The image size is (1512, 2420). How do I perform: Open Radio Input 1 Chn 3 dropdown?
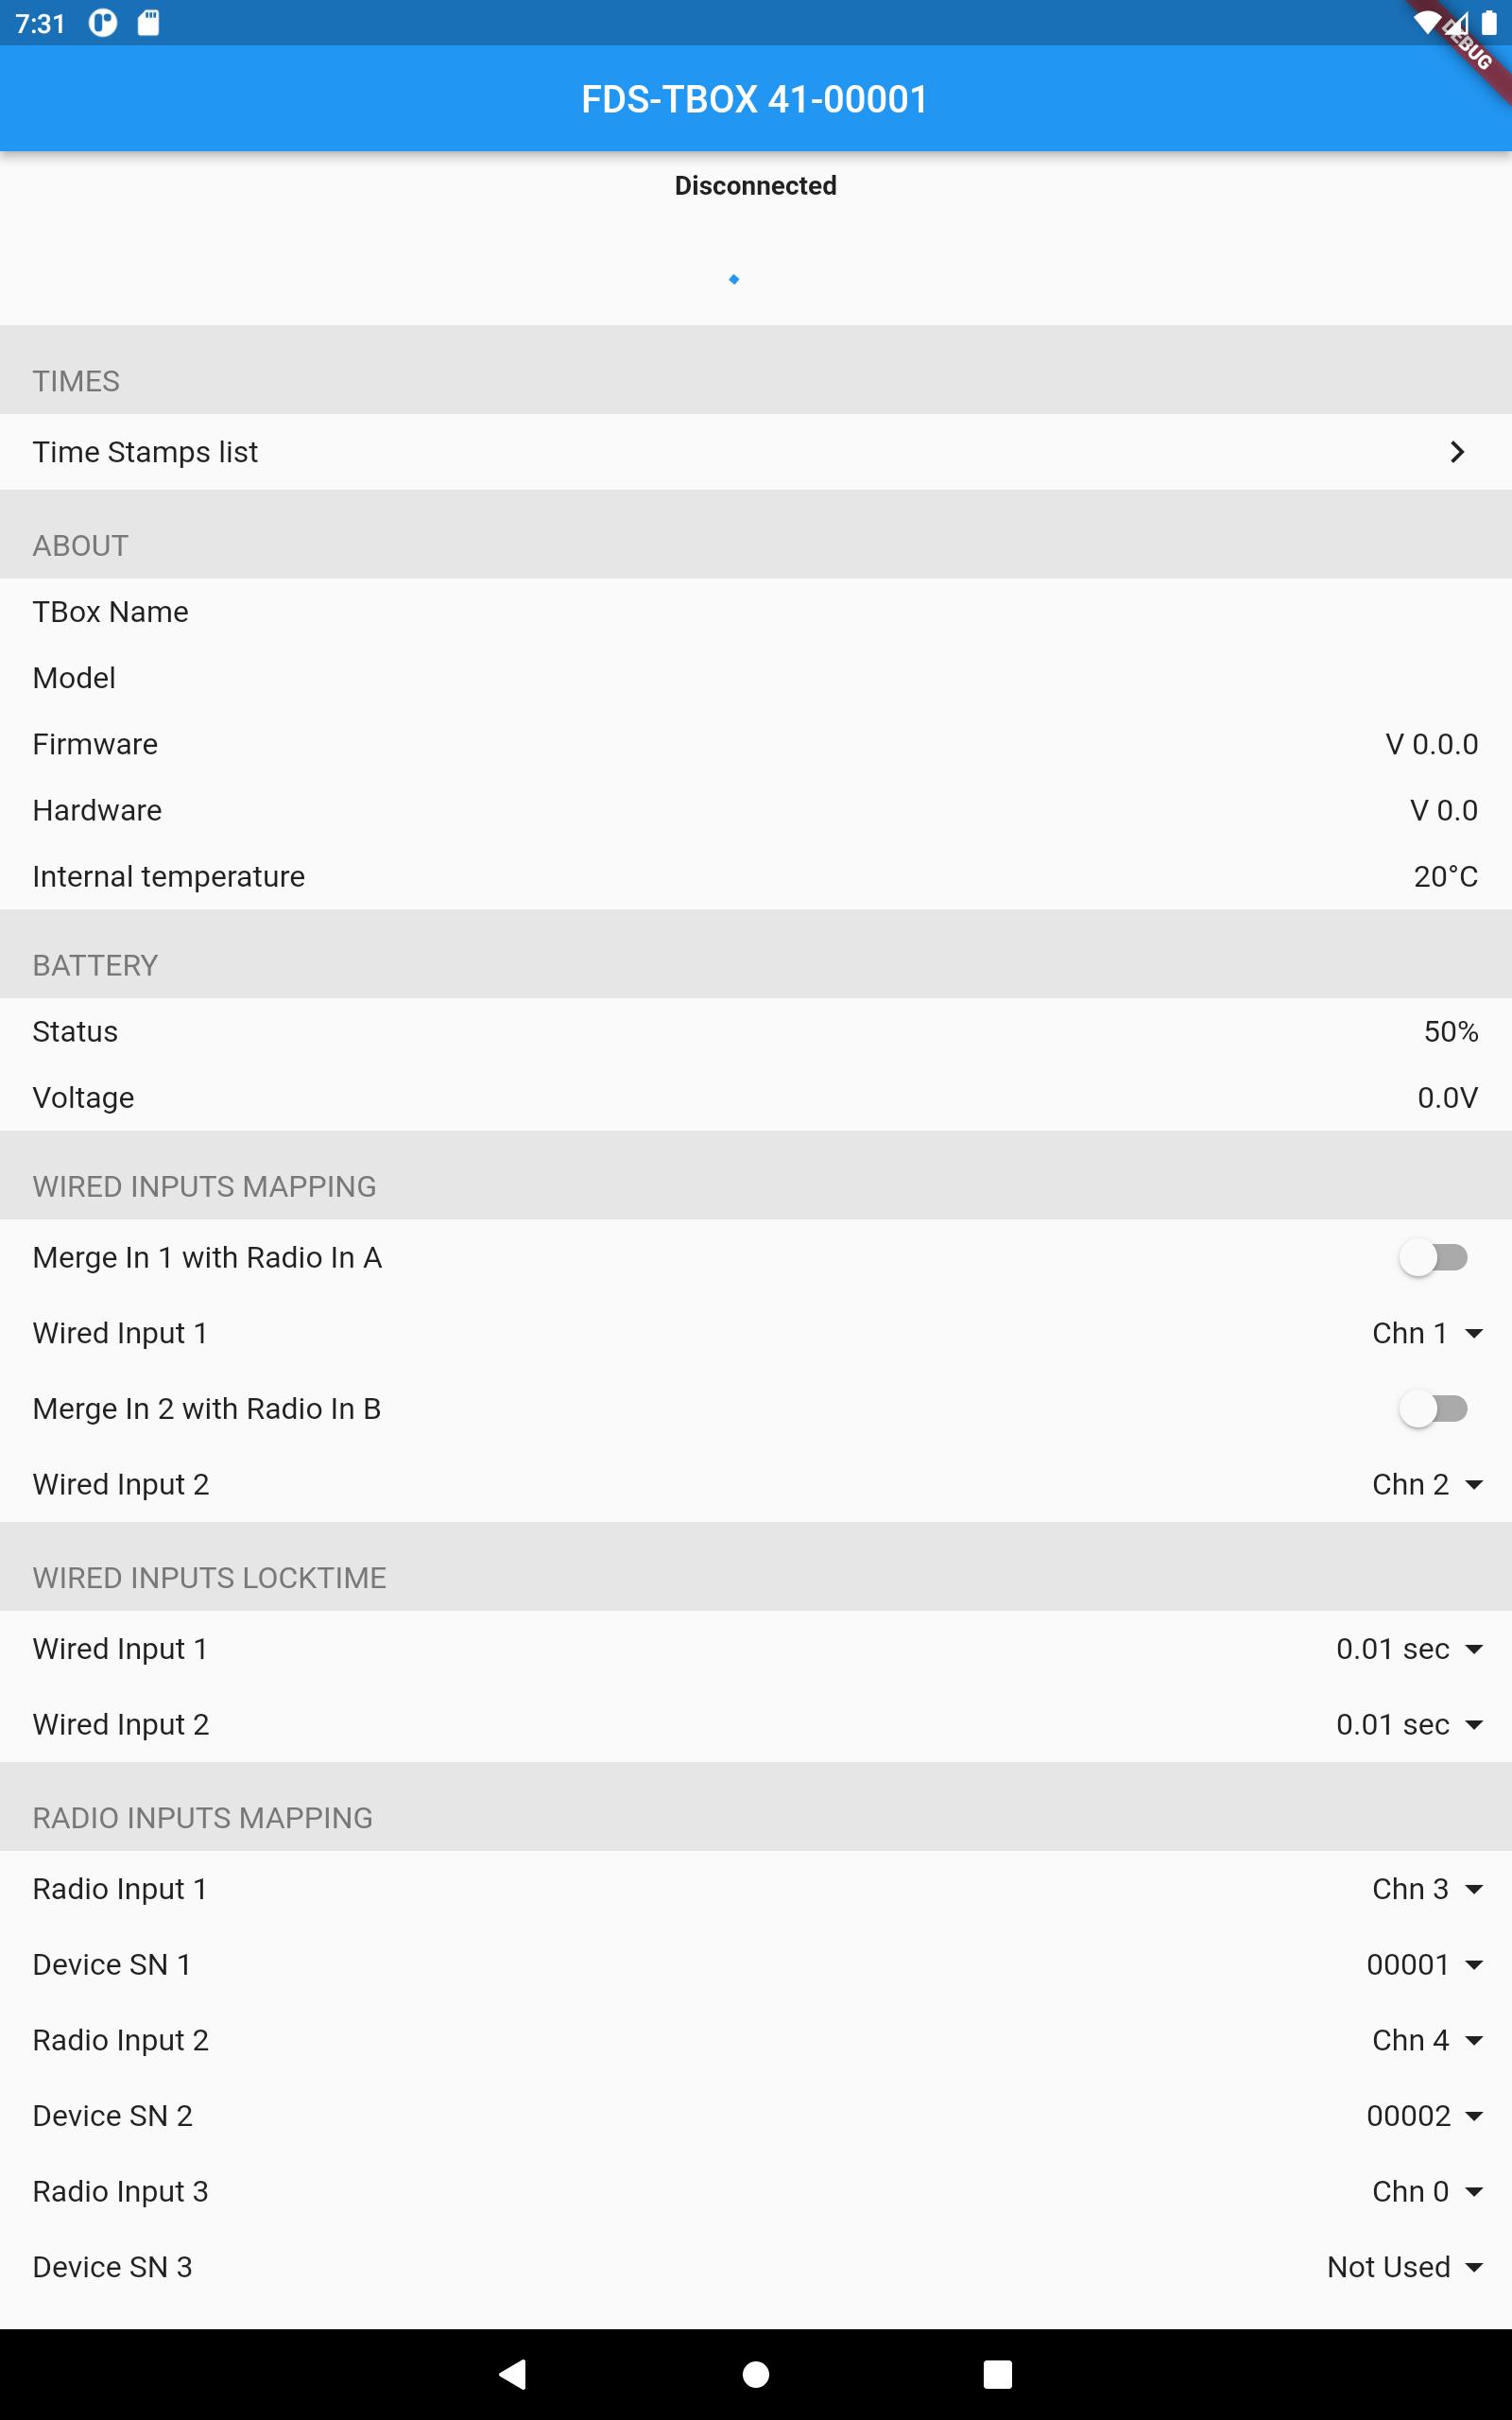1427,1889
